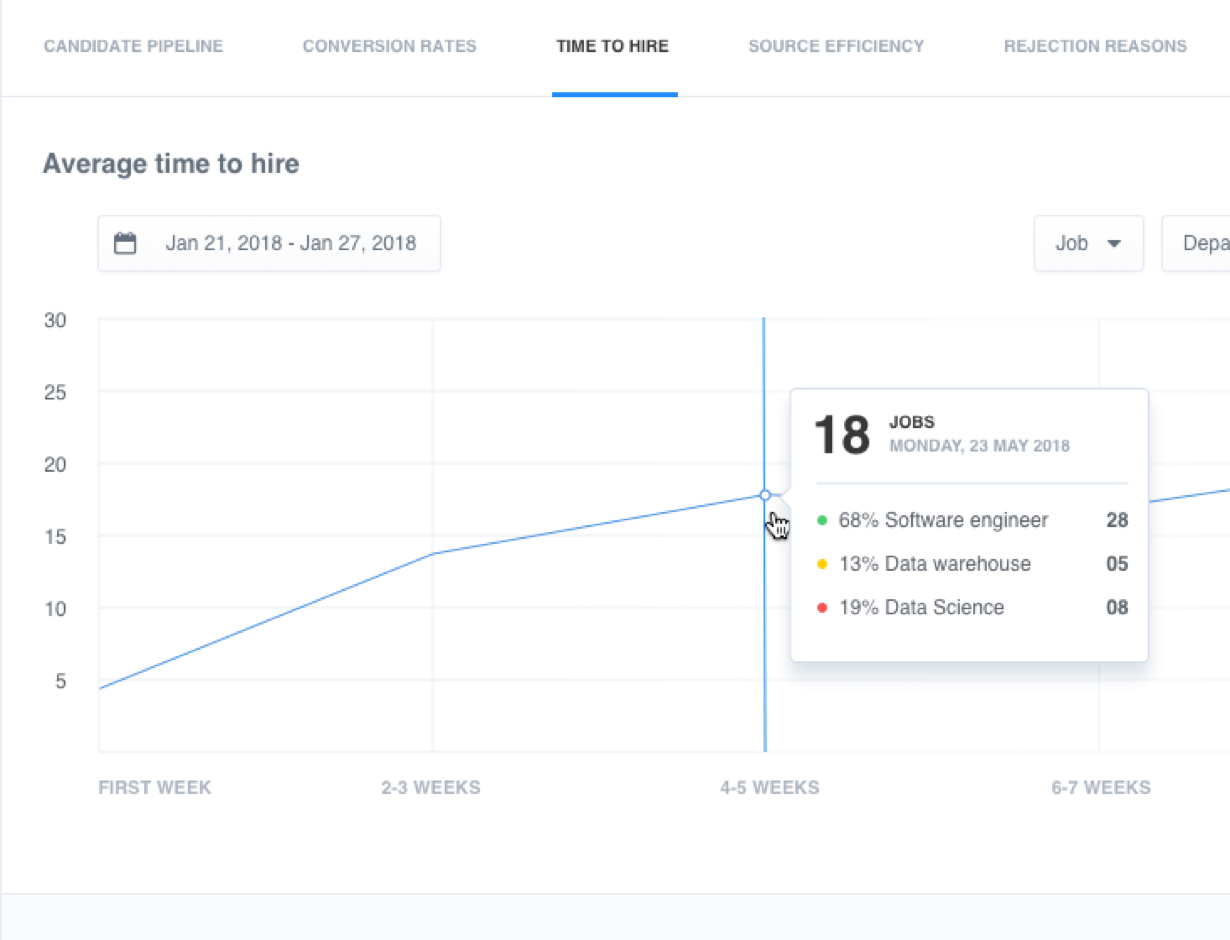The width and height of the screenshot is (1230, 940).
Task: Click the green Software engineer legend dot
Action: (821, 520)
